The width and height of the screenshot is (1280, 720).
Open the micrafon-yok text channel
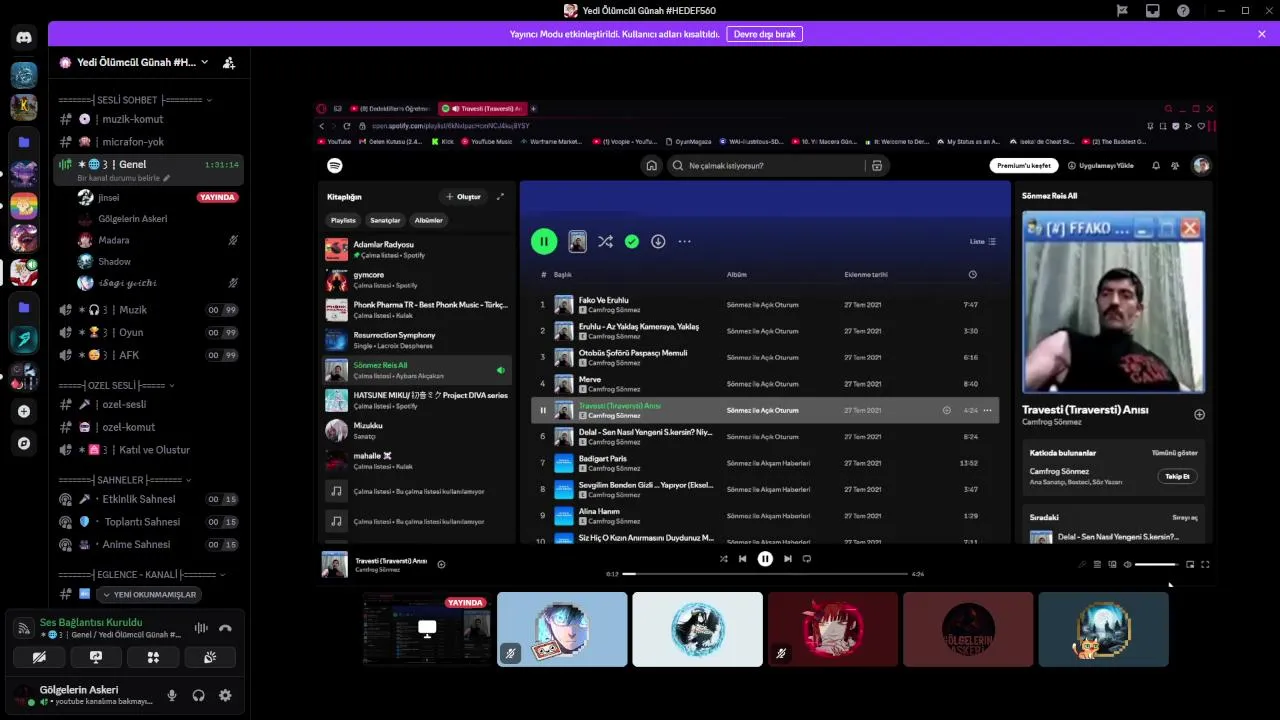tap(148, 142)
